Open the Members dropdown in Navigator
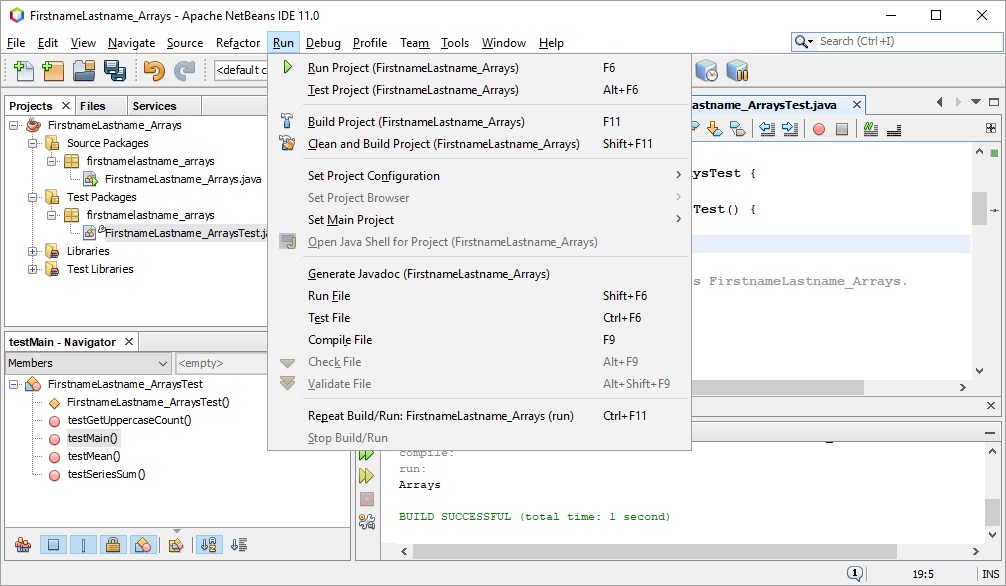 89,363
